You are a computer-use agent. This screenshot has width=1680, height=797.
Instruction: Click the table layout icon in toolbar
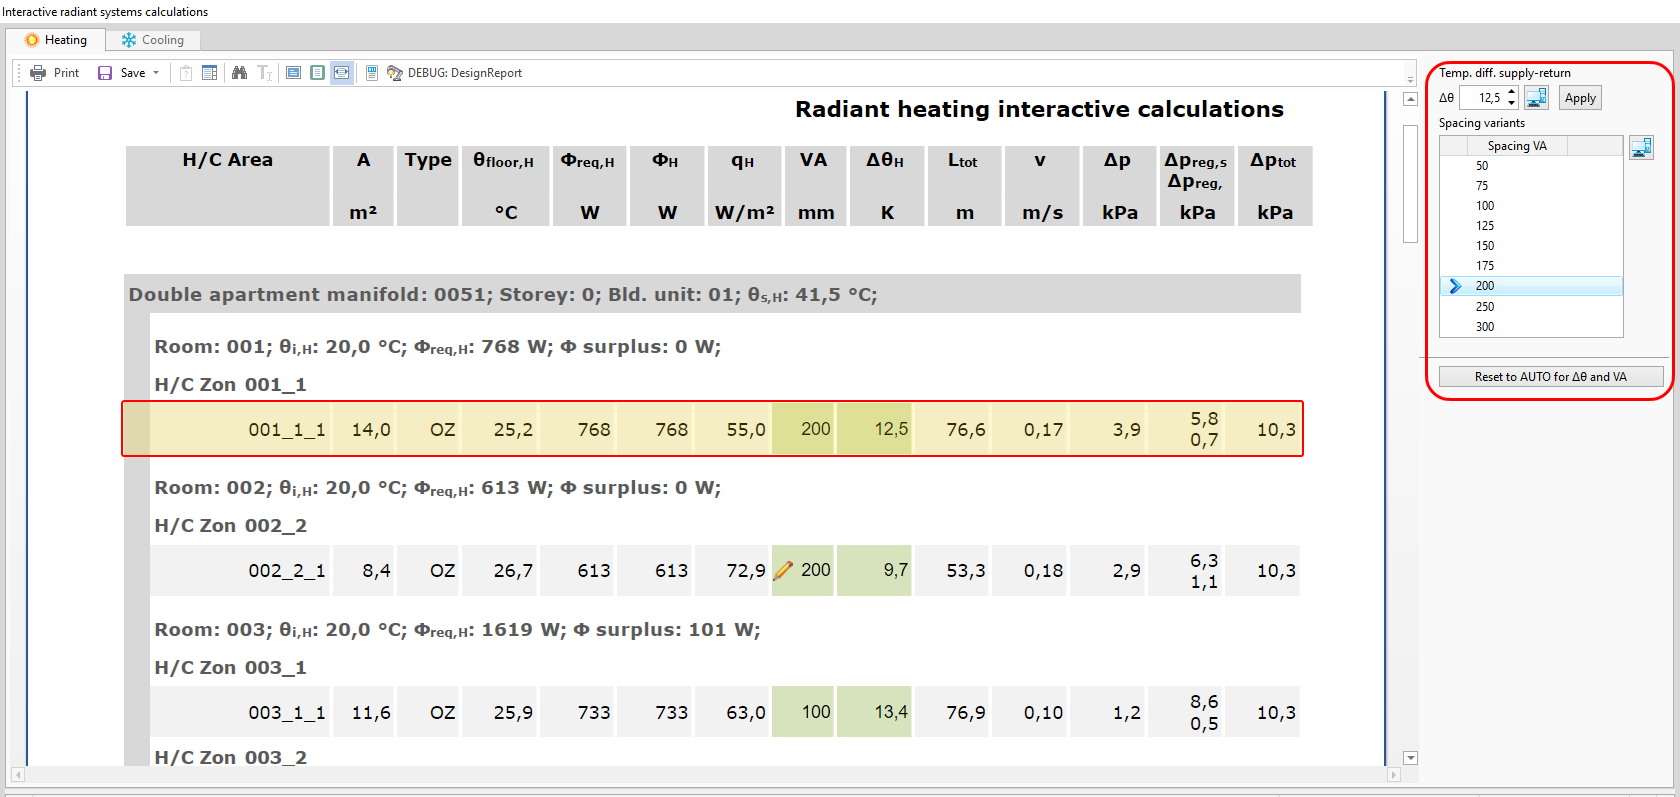pos(210,73)
